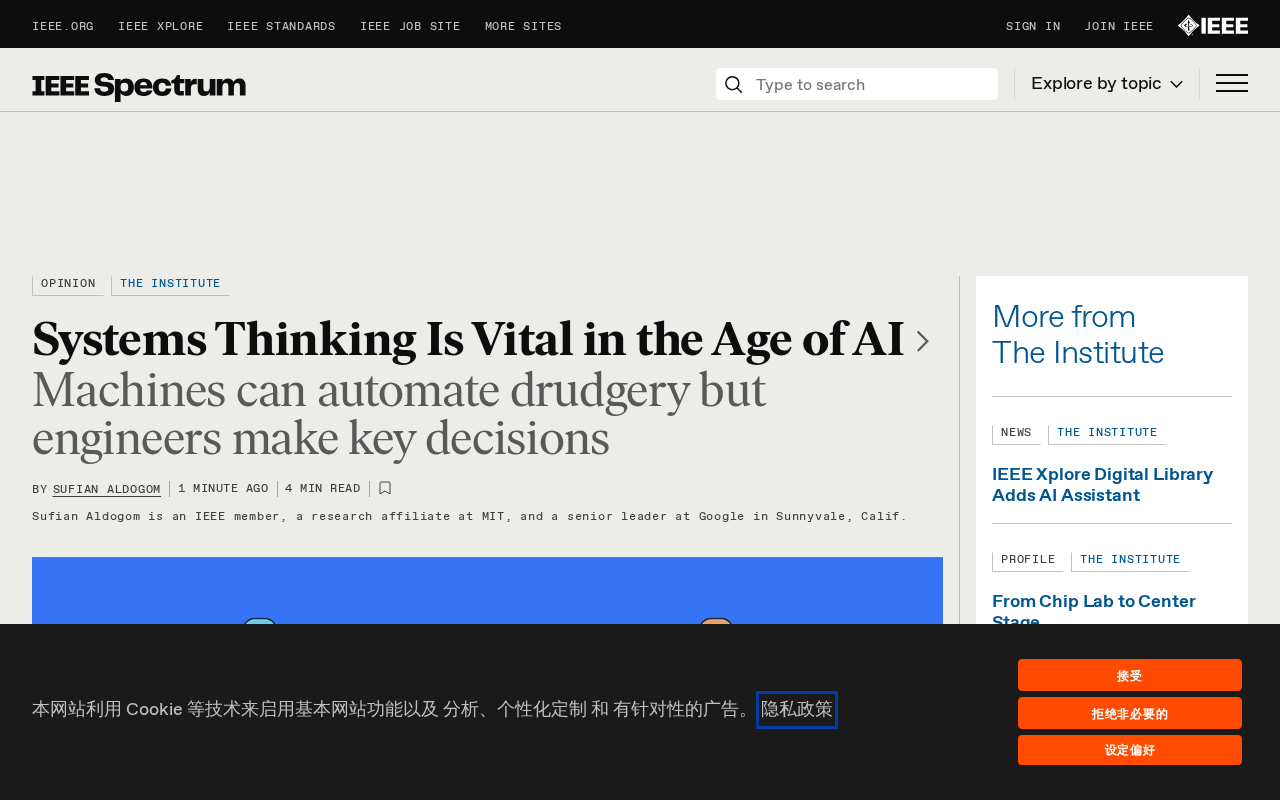Expand the Explore by topic dropdown
The height and width of the screenshot is (800, 1280).
[x=1107, y=84]
